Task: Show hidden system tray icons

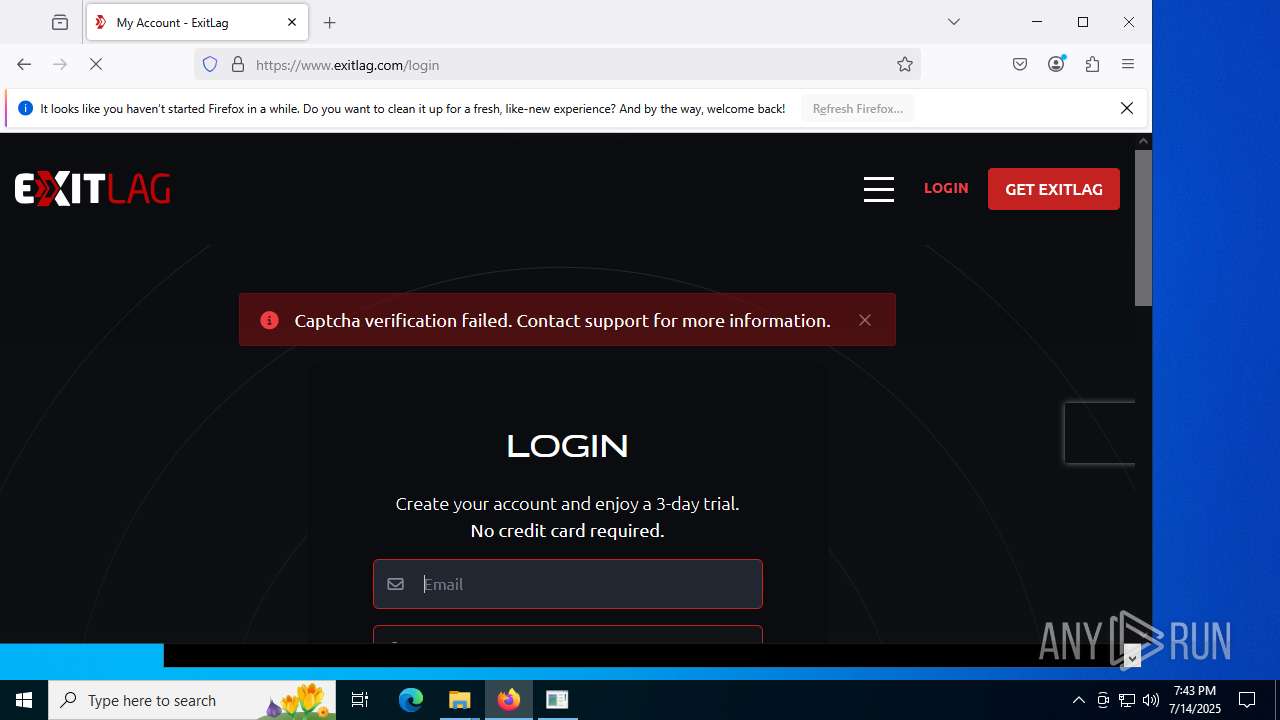Action: coord(1078,700)
